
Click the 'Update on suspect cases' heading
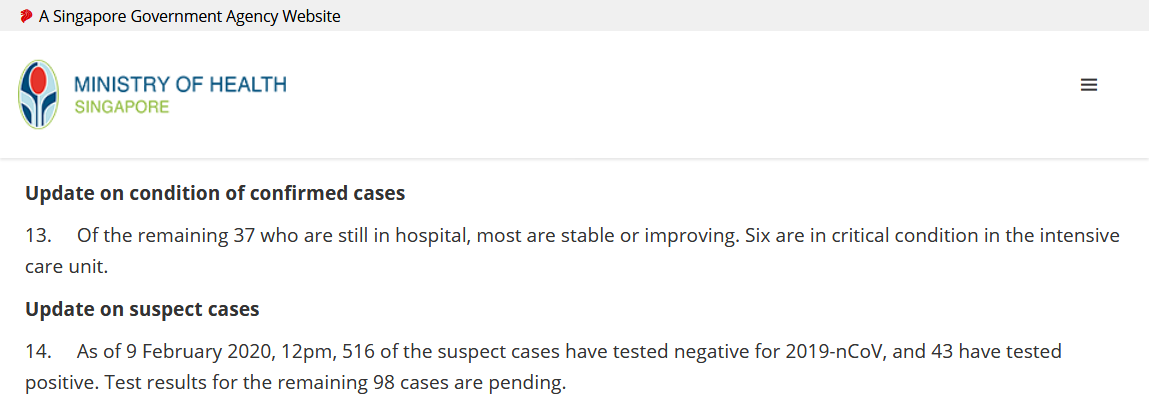tap(142, 310)
